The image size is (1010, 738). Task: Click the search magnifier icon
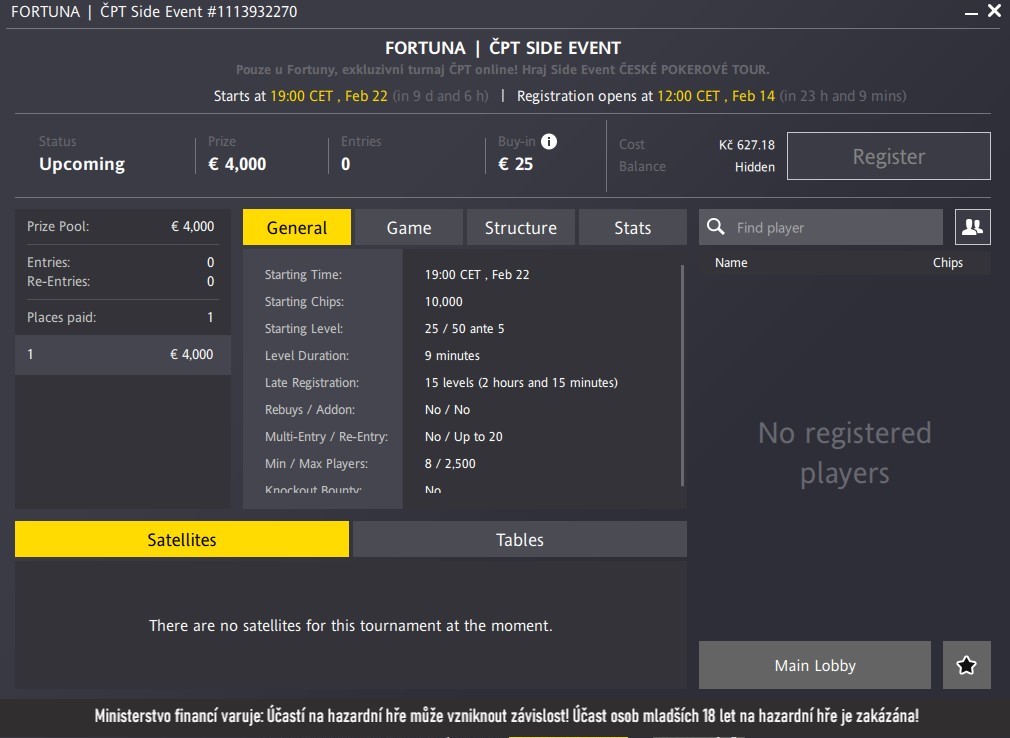point(716,227)
